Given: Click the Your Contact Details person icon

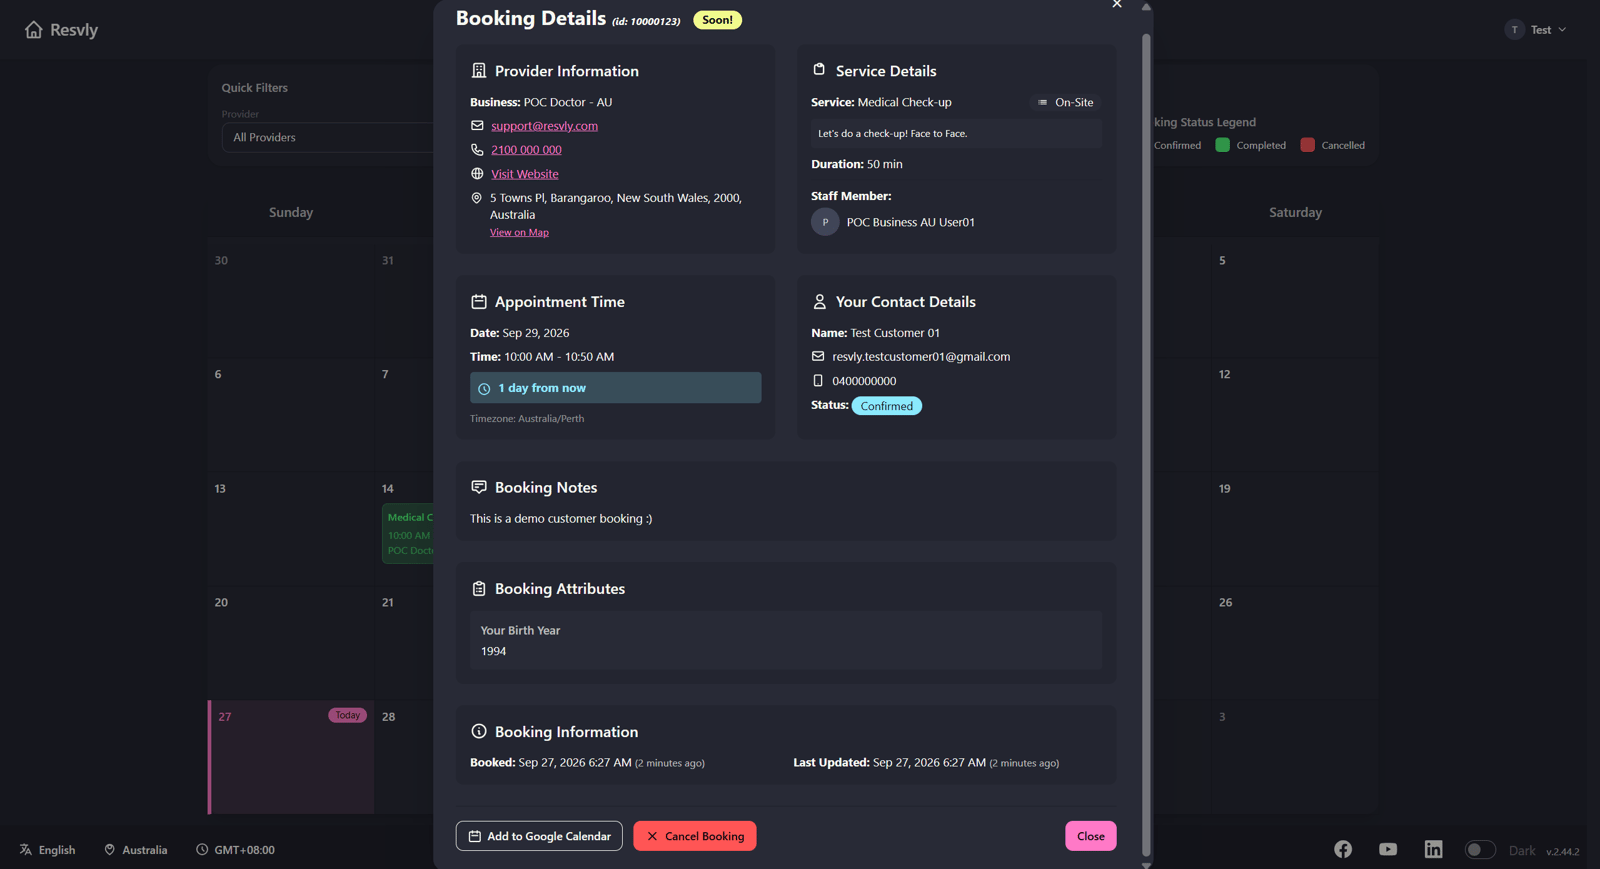Looking at the screenshot, I should pos(820,302).
